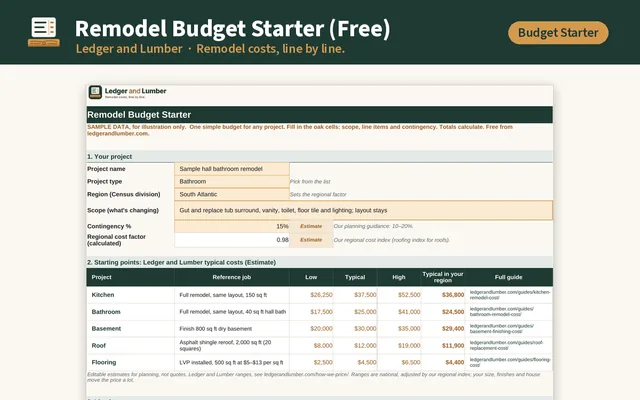Viewport: 640px width, 400px height.
Task: Click the Bathroom low value $17,500
Action: (321, 312)
